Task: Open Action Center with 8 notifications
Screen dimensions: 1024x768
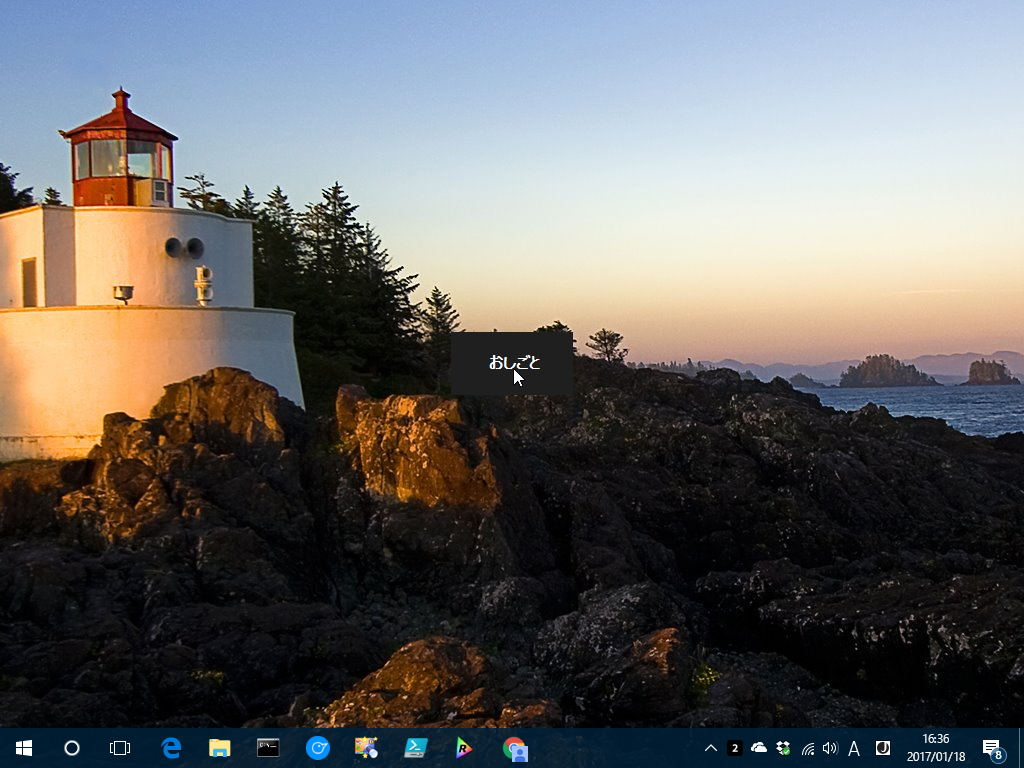Action: point(993,750)
